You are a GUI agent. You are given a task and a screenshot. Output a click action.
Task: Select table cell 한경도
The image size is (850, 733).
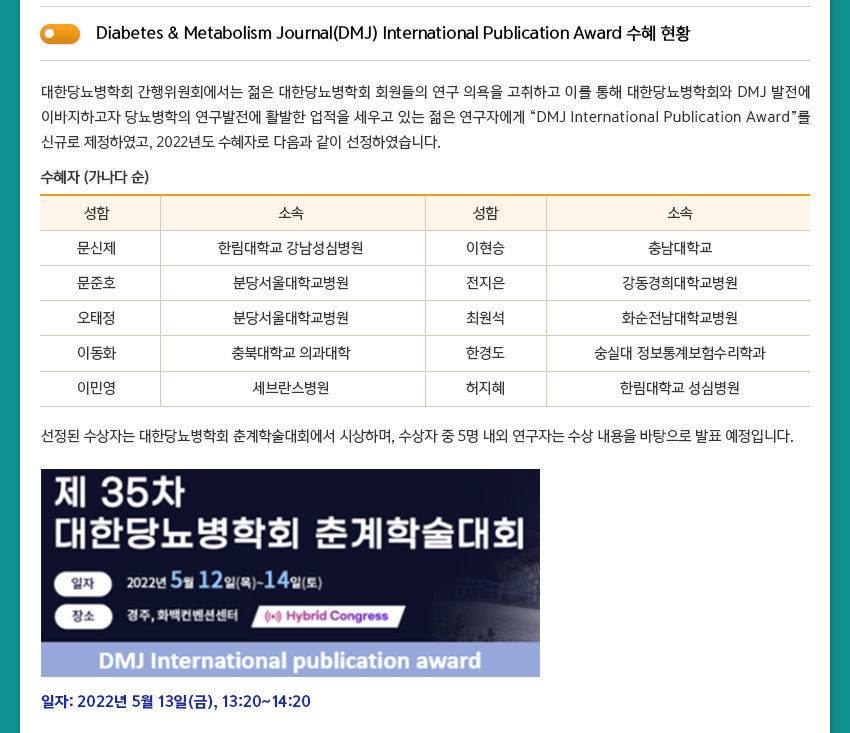point(485,353)
